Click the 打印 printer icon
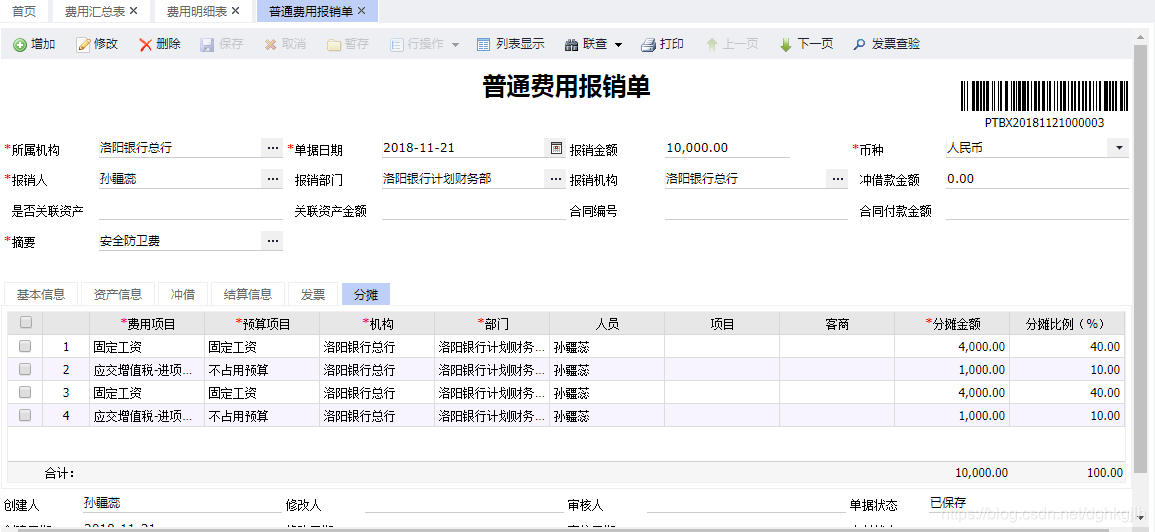Viewport: 1155px width, 532px height. tap(648, 45)
